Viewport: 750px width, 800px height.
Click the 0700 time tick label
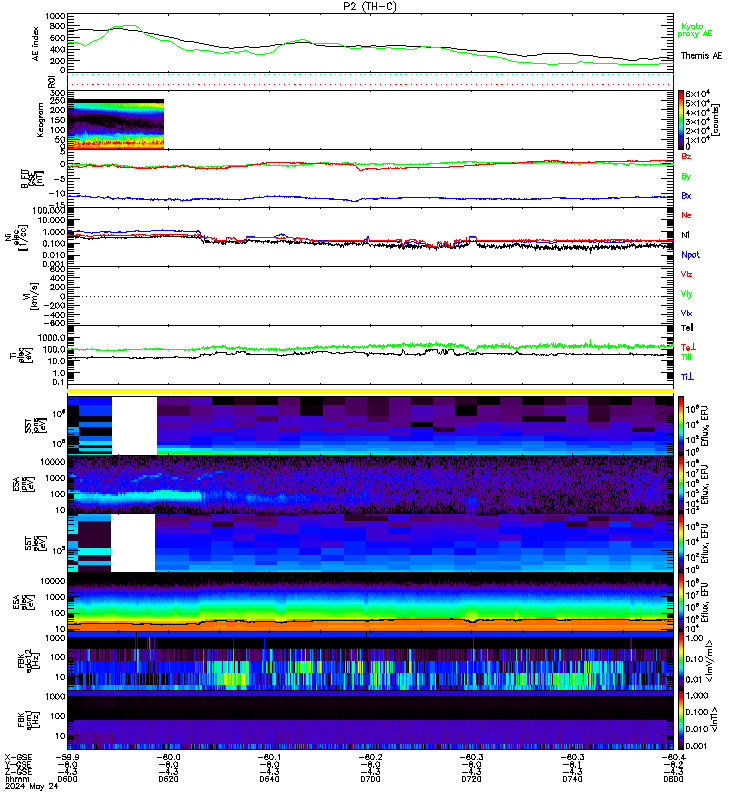(370, 779)
